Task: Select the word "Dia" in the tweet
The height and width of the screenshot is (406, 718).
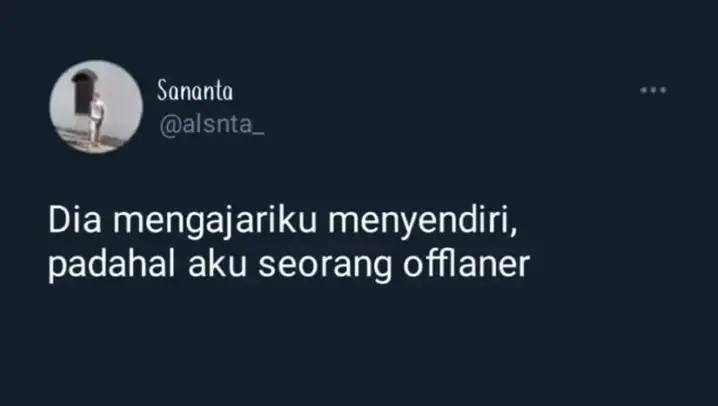Action: click(75, 221)
